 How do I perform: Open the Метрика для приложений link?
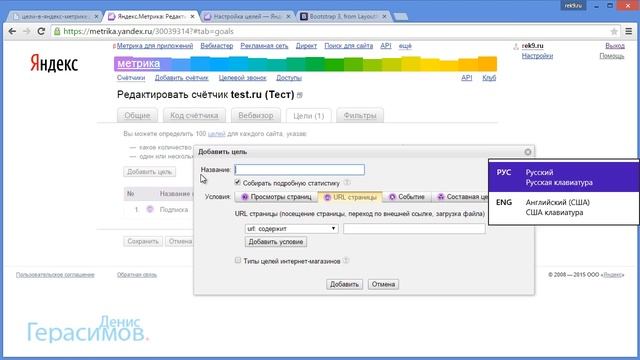click(x=155, y=46)
